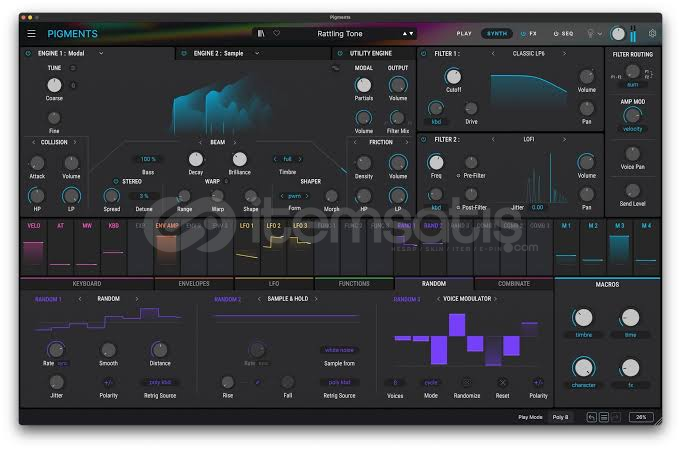This screenshot has height=450, width=681.
Task: Open settings via the gear icon
Action: pos(652,33)
